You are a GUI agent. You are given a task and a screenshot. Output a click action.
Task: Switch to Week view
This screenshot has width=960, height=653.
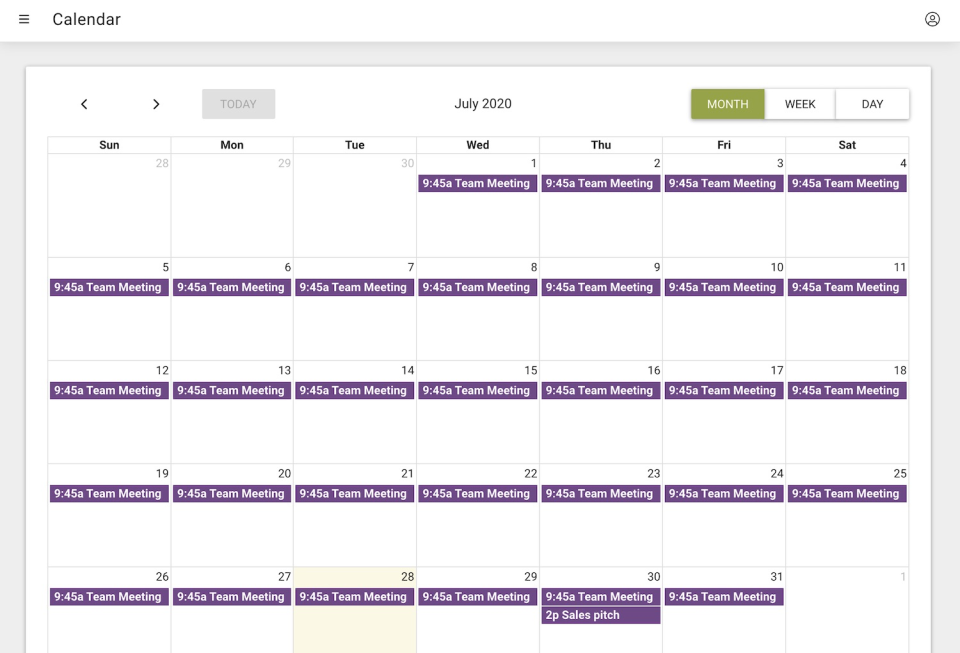click(x=800, y=104)
